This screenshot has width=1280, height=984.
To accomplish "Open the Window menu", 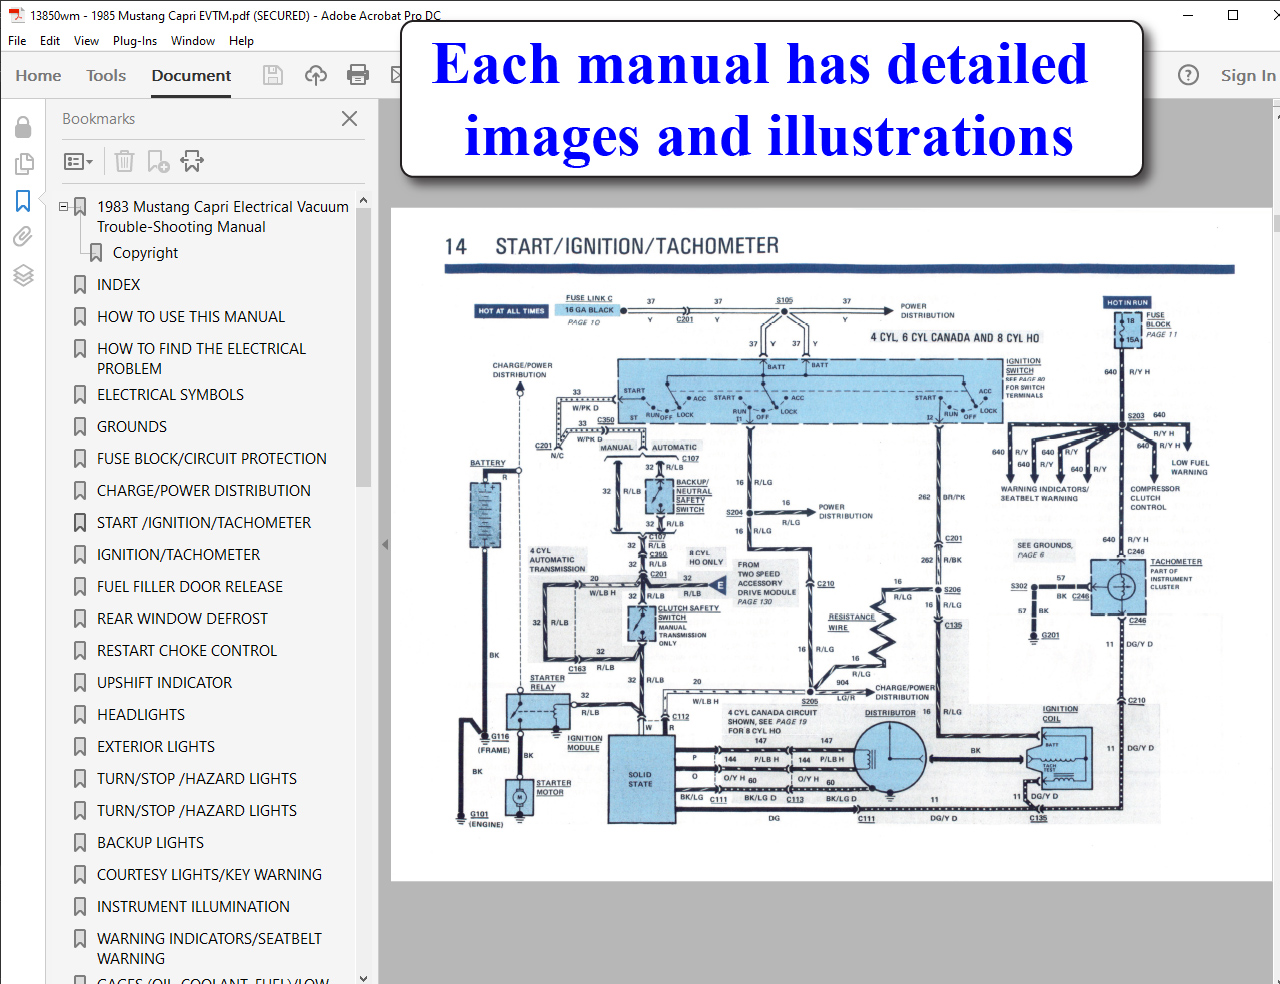I will [193, 41].
